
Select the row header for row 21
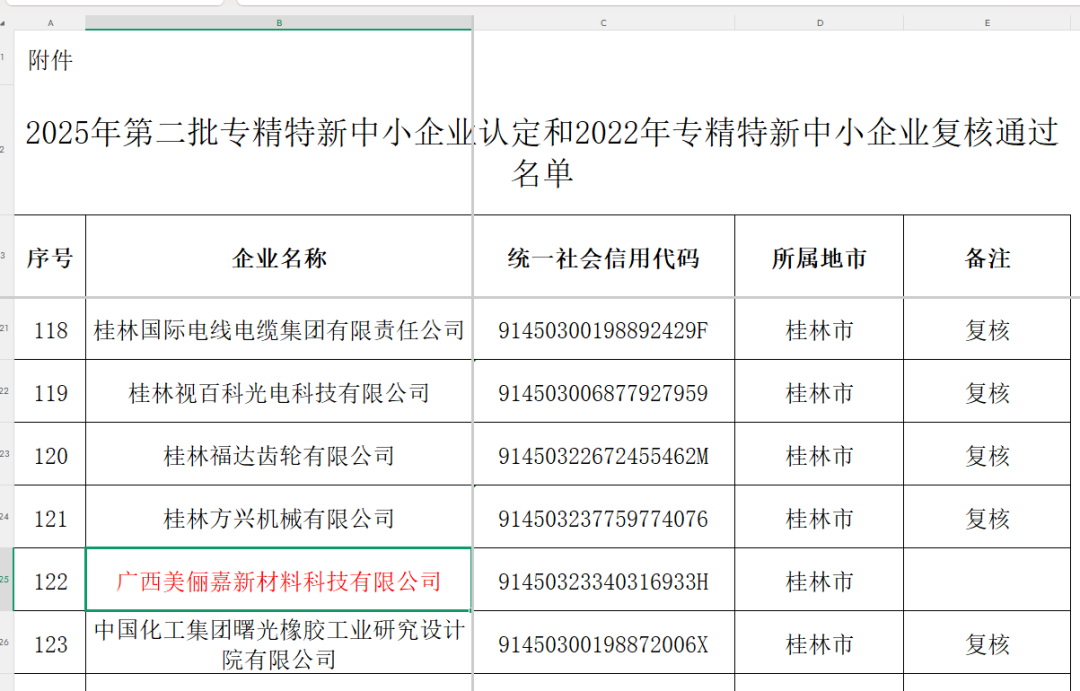pos(8,330)
